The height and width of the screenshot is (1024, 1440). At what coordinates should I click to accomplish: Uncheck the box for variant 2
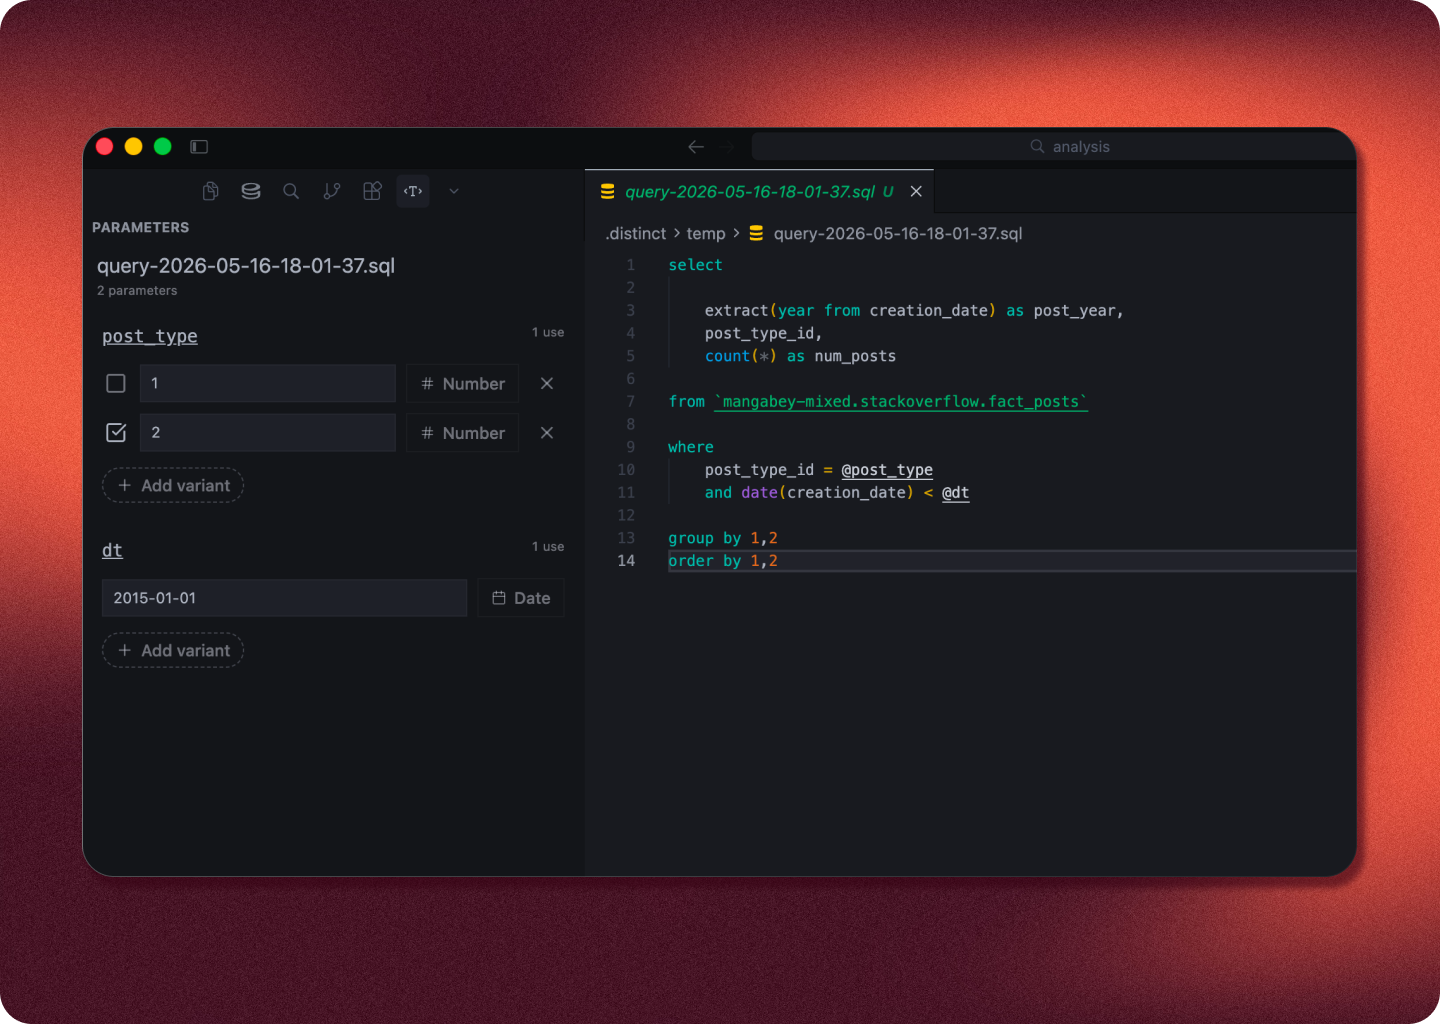point(116,433)
